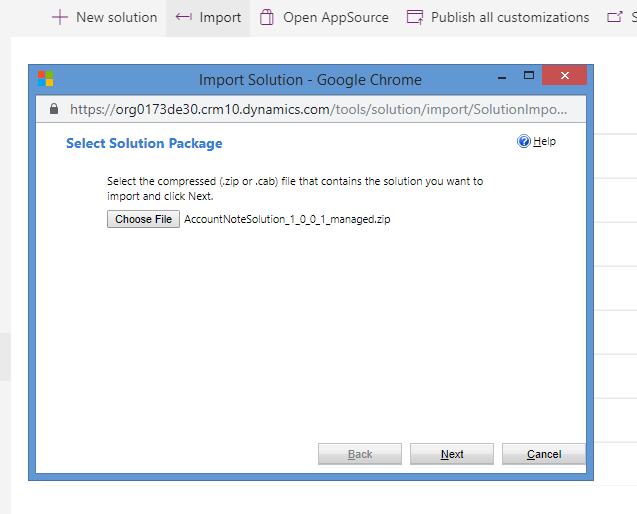The height and width of the screenshot is (514, 637).
Task: Click the partially visible icon after Publish all customizations
Action: pyautogui.click(x=613, y=17)
